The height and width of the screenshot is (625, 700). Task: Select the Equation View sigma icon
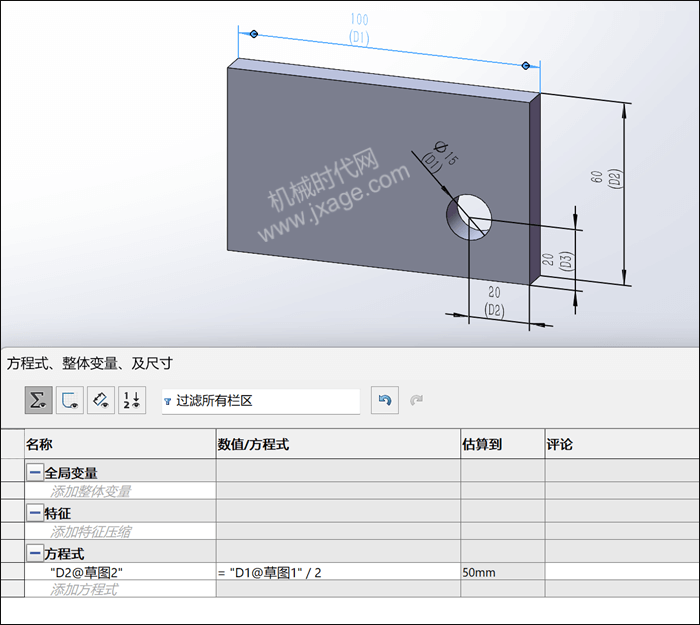(38, 400)
